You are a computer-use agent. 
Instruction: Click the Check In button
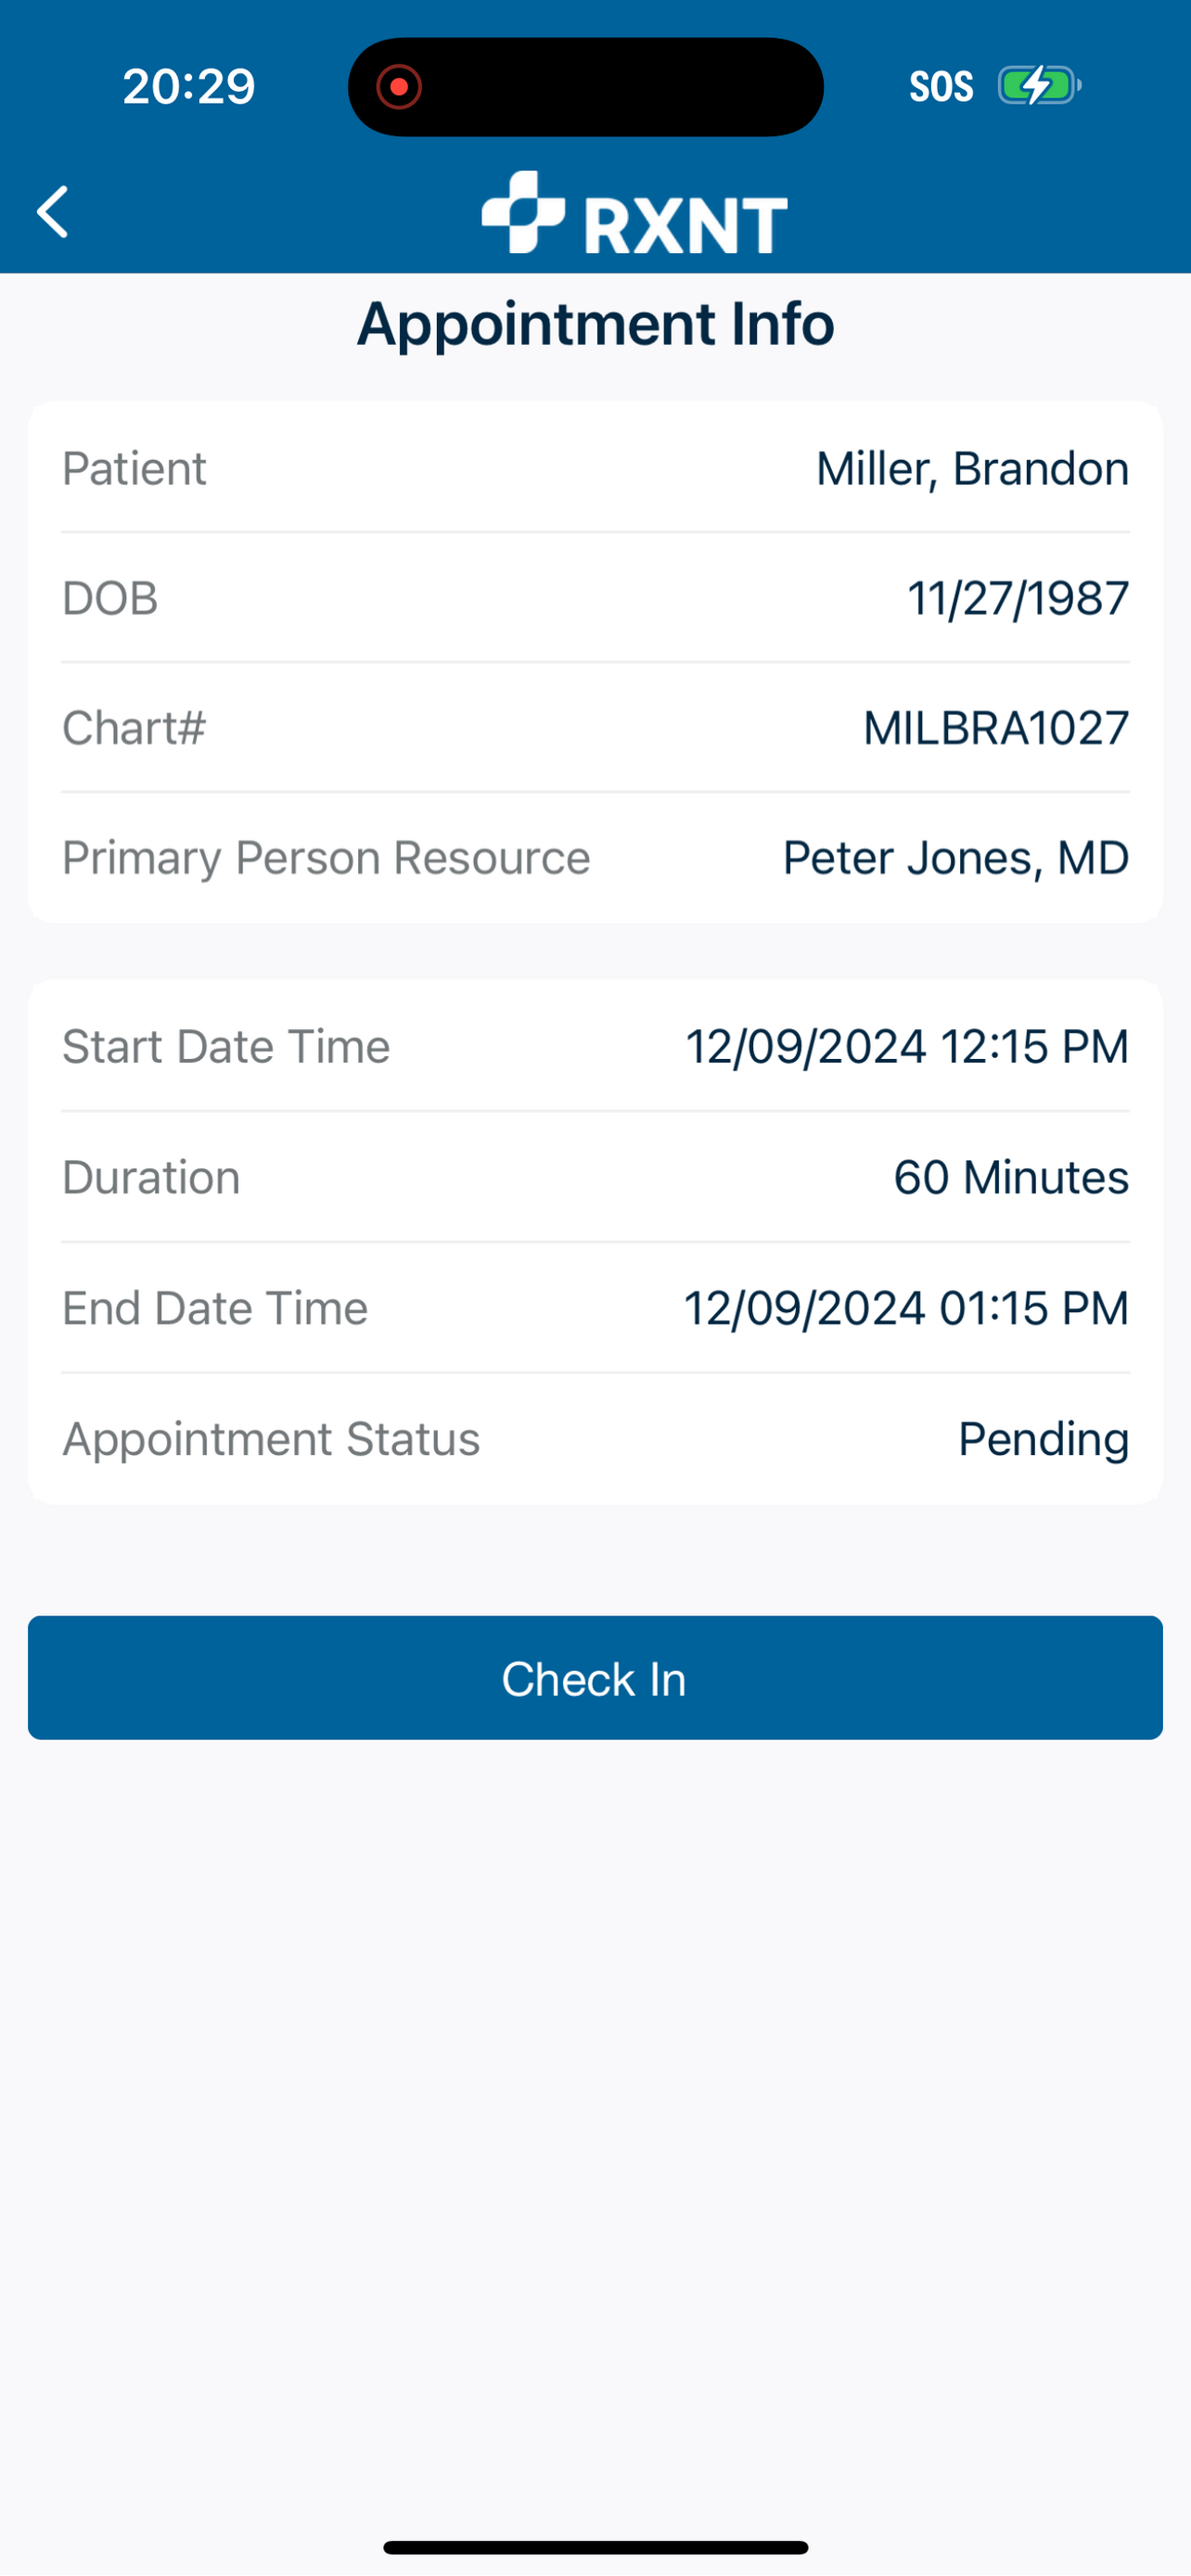pos(595,1678)
